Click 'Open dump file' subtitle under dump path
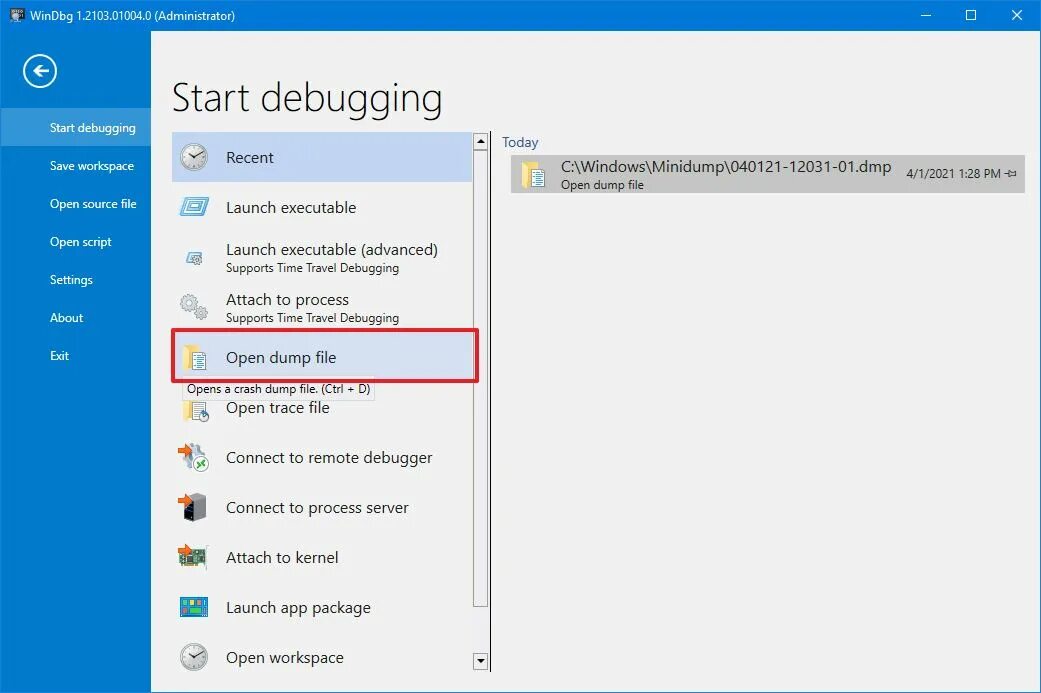The height and width of the screenshot is (693, 1041). coord(602,185)
